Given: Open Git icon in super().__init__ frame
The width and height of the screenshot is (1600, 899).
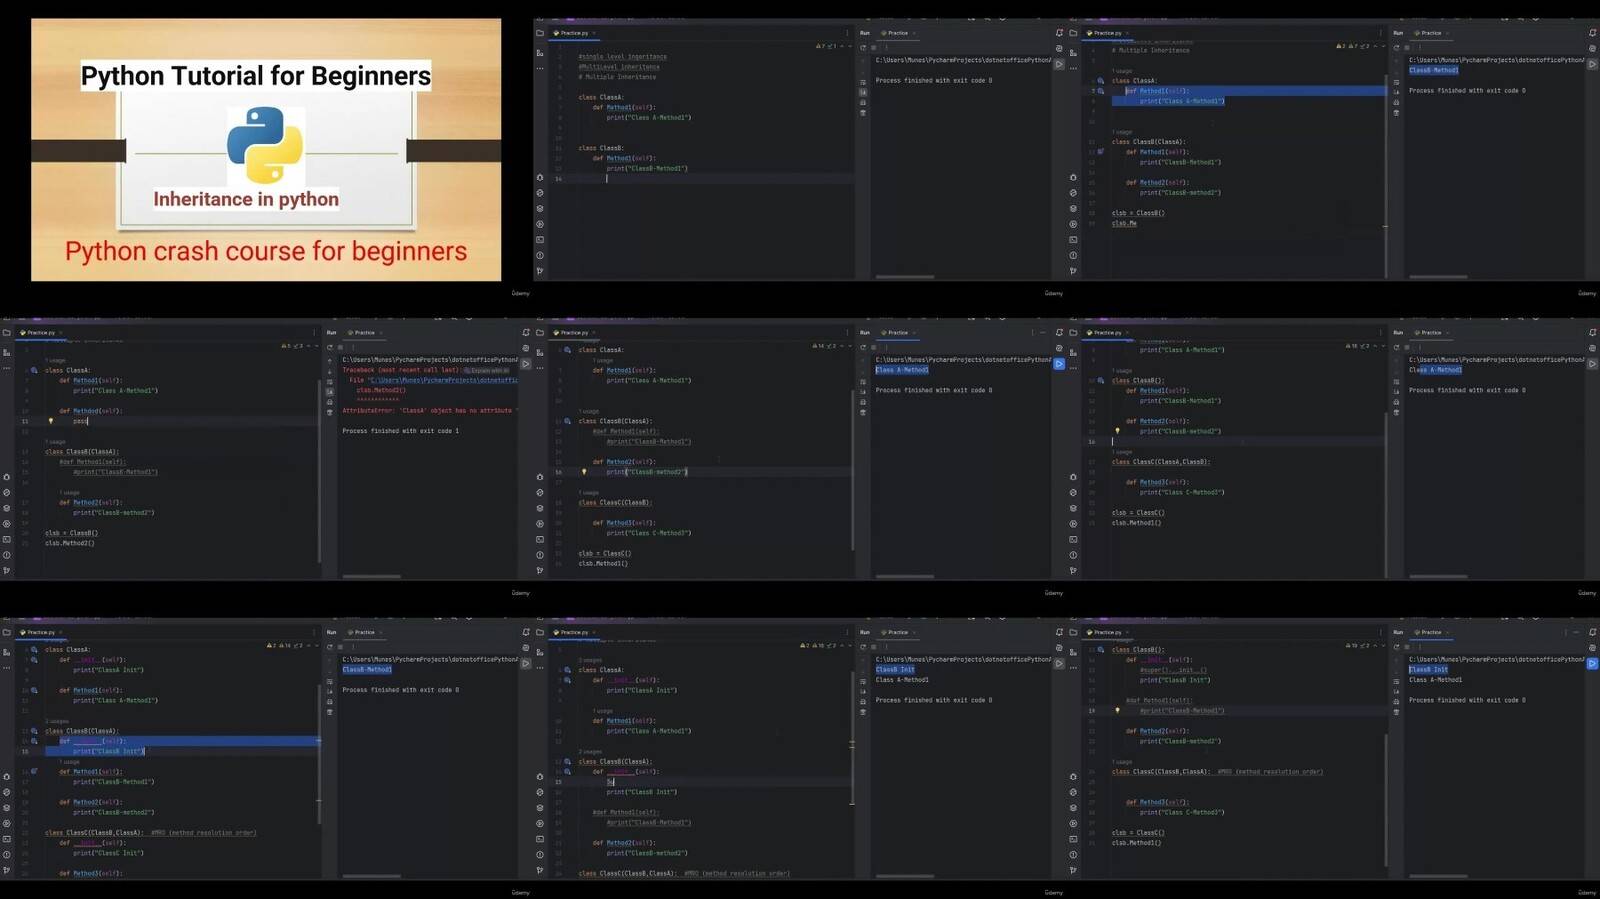Looking at the screenshot, I should coord(1073,870).
